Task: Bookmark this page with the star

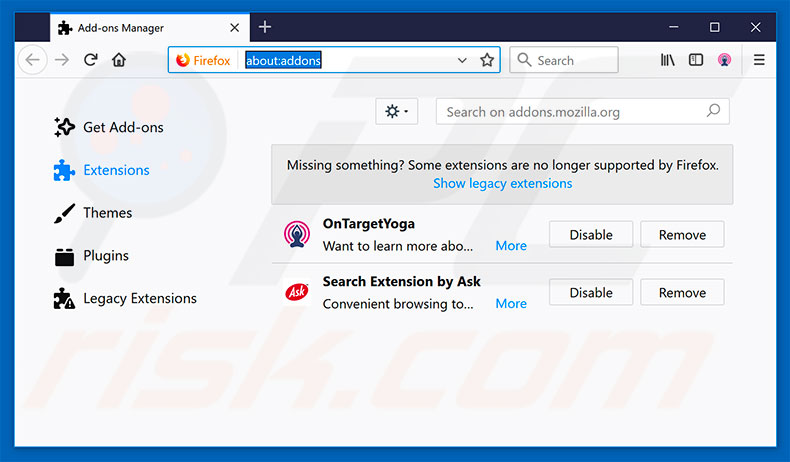Action: pyautogui.click(x=487, y=60)
